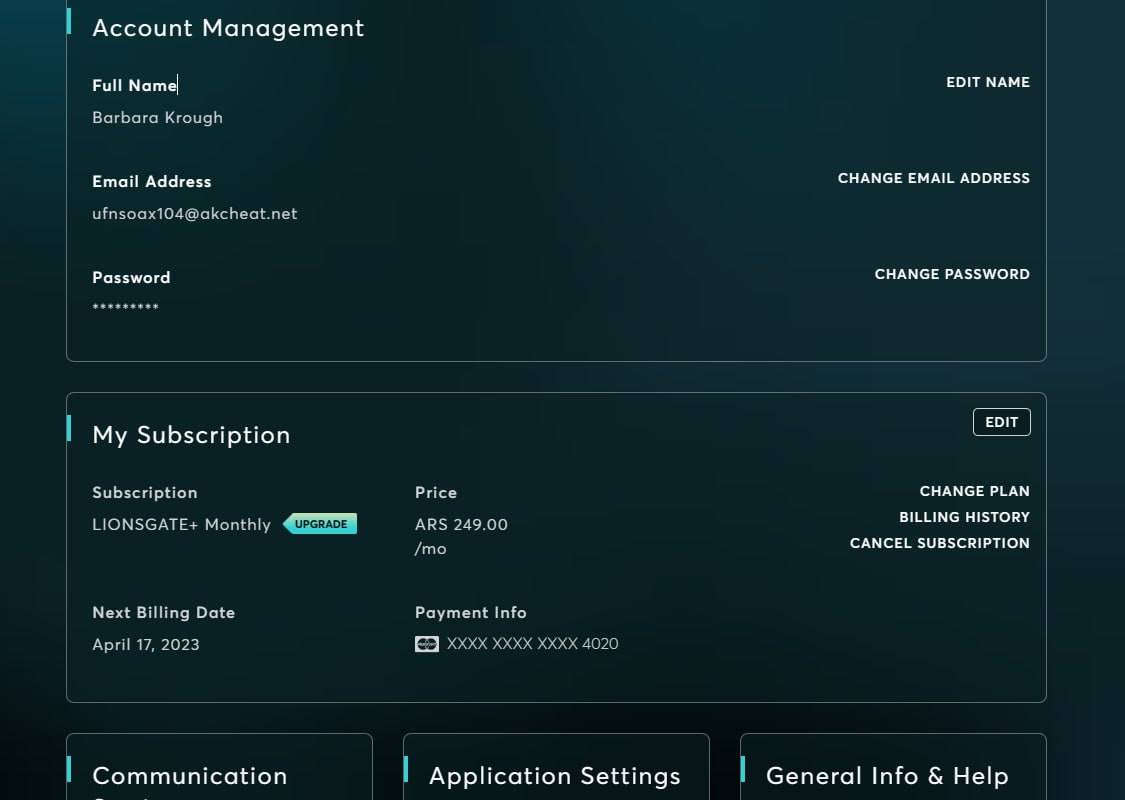
Task: Click the Communication panel heading
Action: point(190,776)
